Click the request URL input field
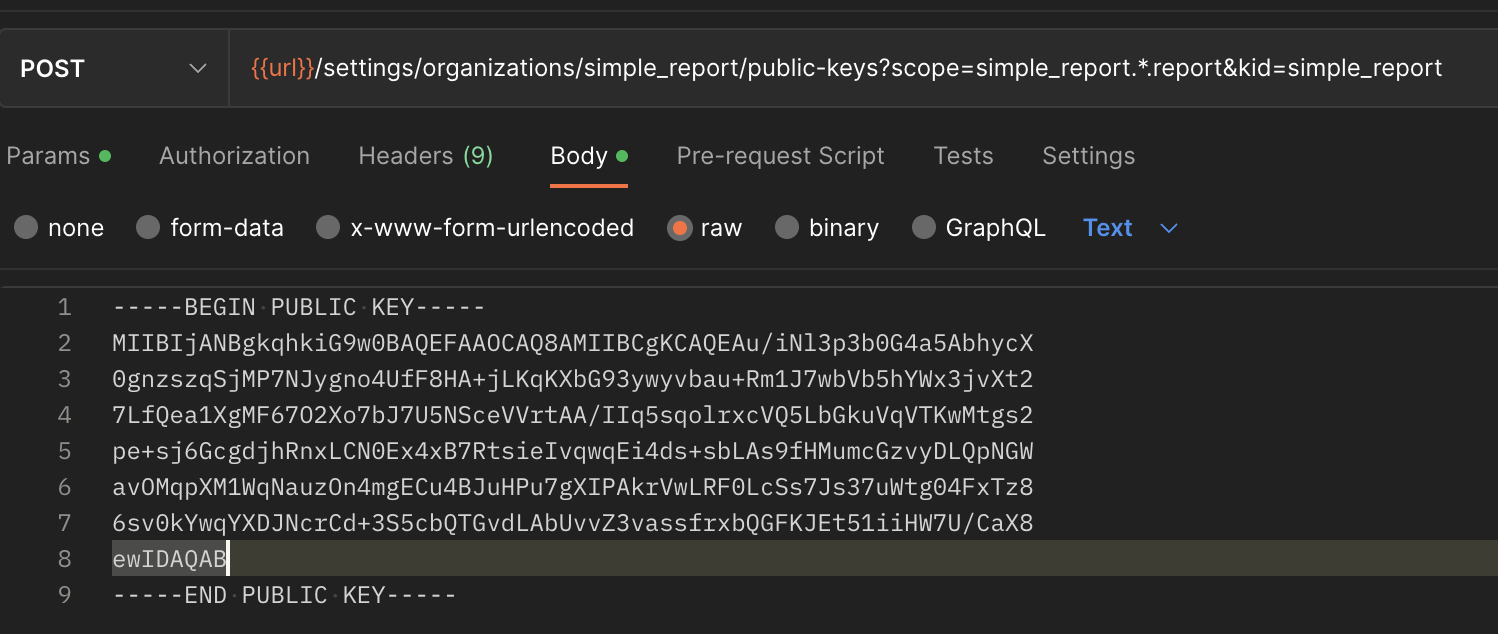1498x634 pixels. point(800,67)
